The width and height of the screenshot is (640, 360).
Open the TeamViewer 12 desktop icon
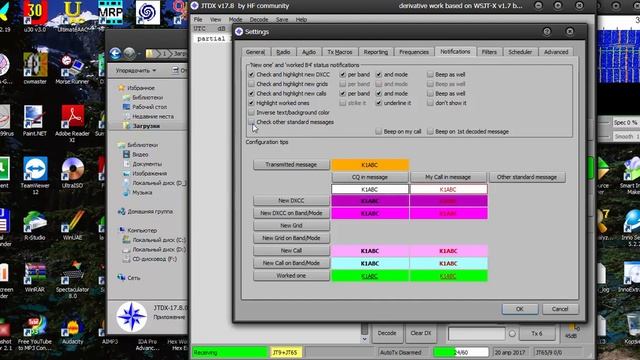(x=35, y=175)
